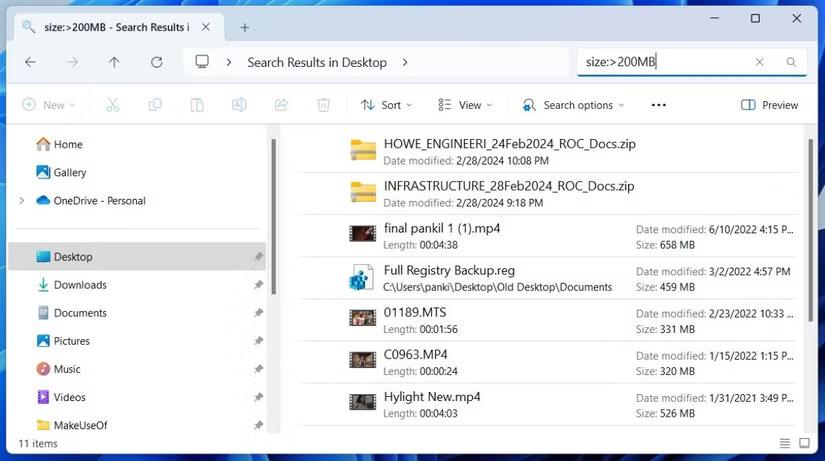Screen dimensions: 825x461
Task: Click Search Results in Desktop breadcrumb
Action: click(x=316, y=62)
